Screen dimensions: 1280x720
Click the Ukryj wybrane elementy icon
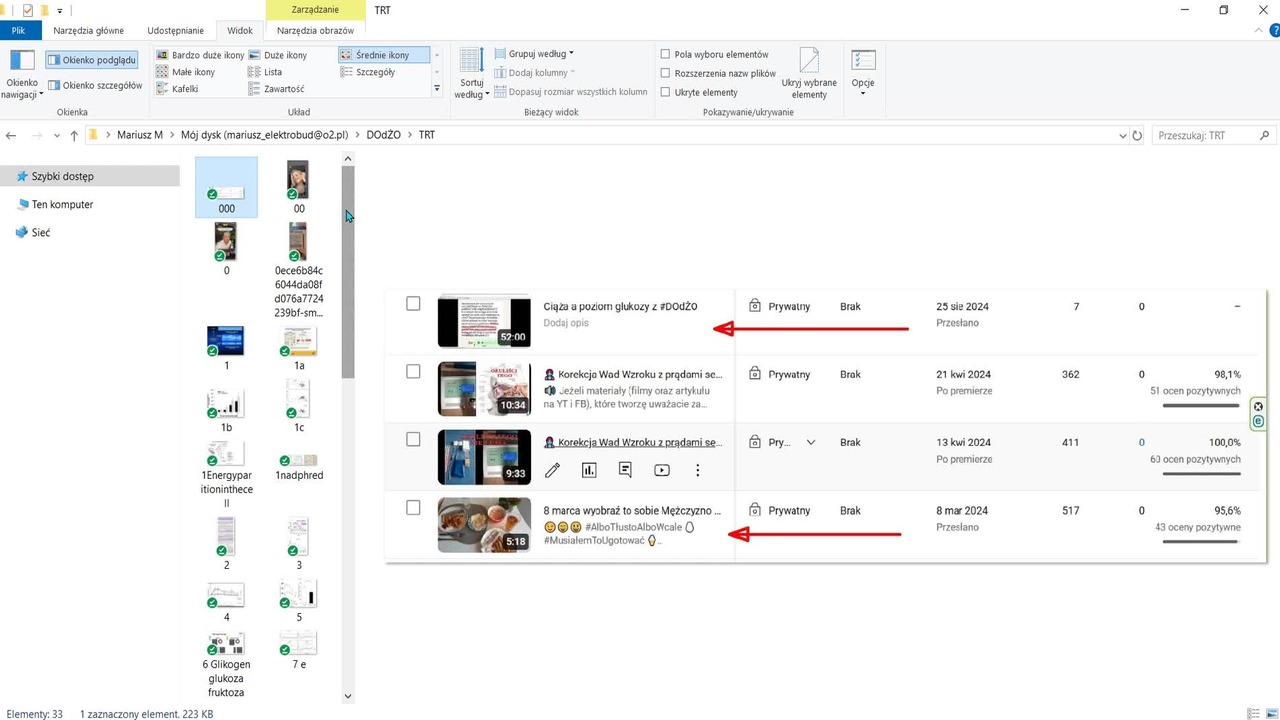[x=809, y=73]
